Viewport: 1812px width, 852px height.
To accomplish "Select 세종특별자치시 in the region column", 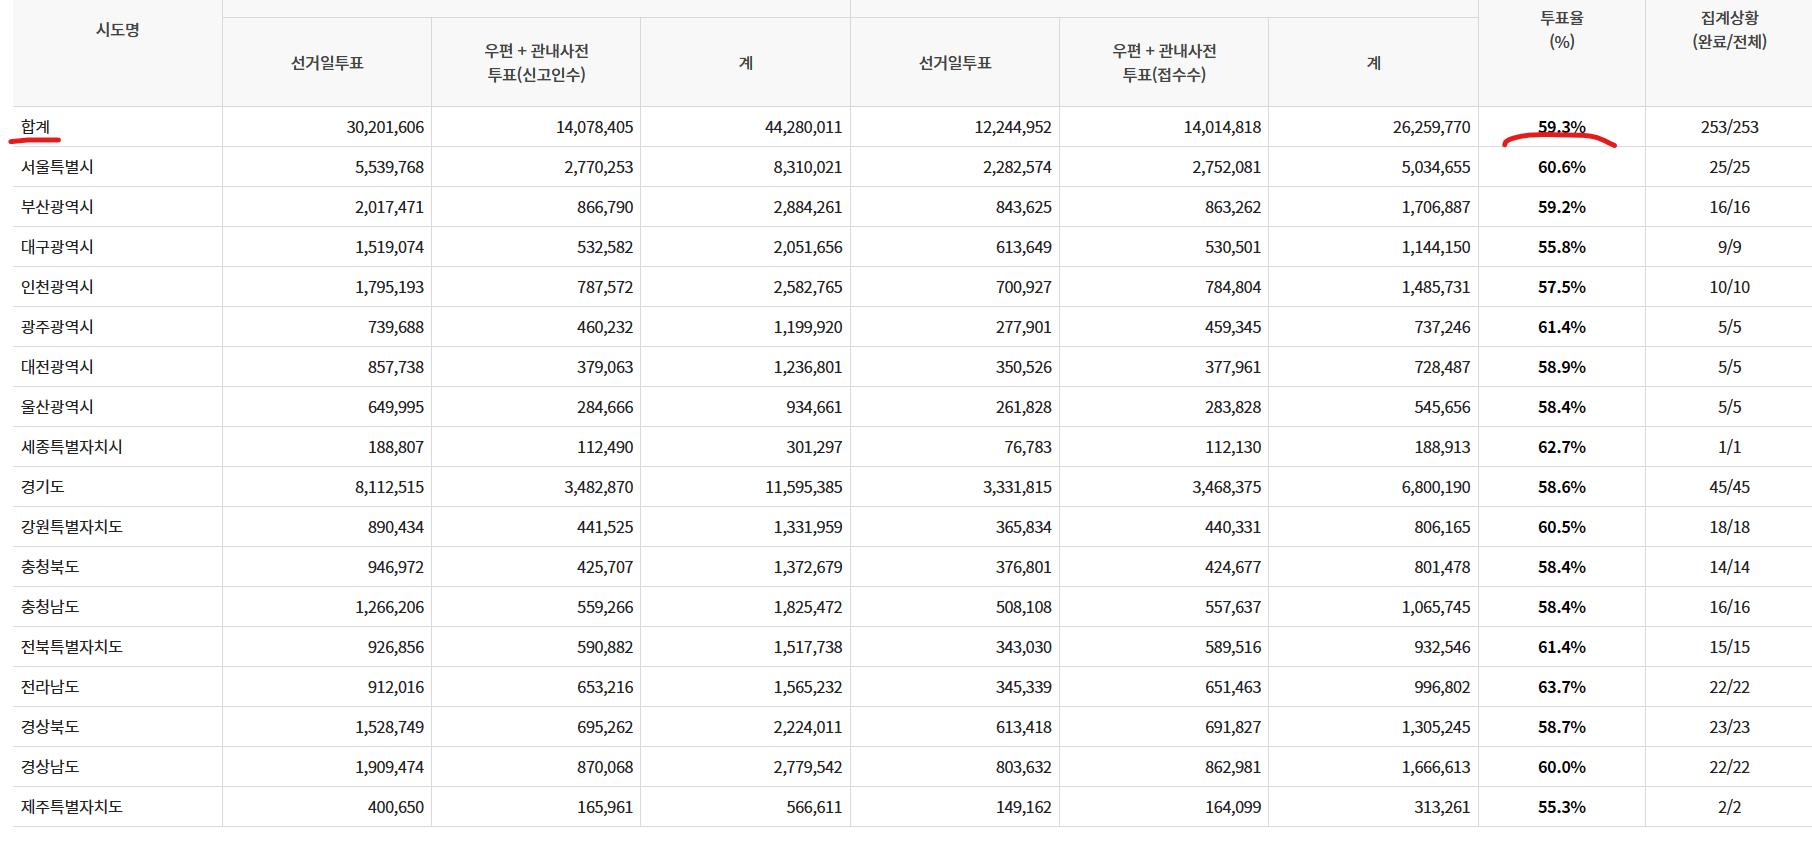I will (72, 447).
